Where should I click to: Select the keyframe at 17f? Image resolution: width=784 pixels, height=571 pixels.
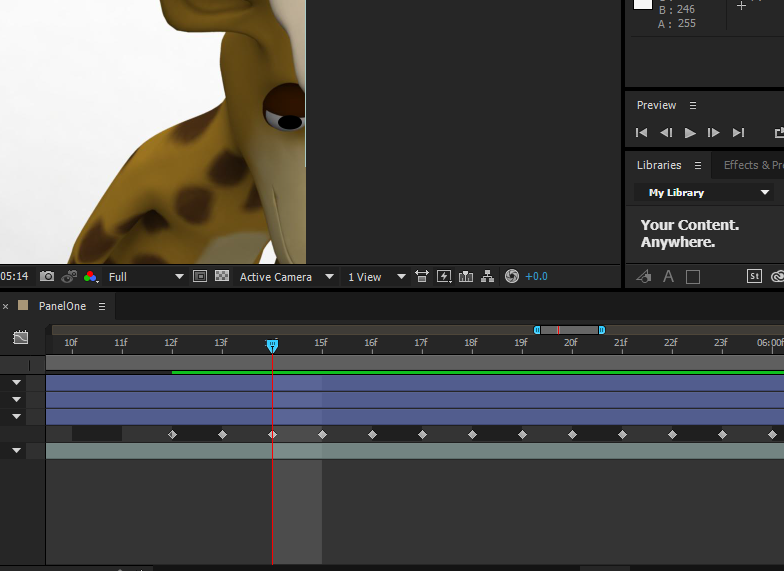pos(422,434)
